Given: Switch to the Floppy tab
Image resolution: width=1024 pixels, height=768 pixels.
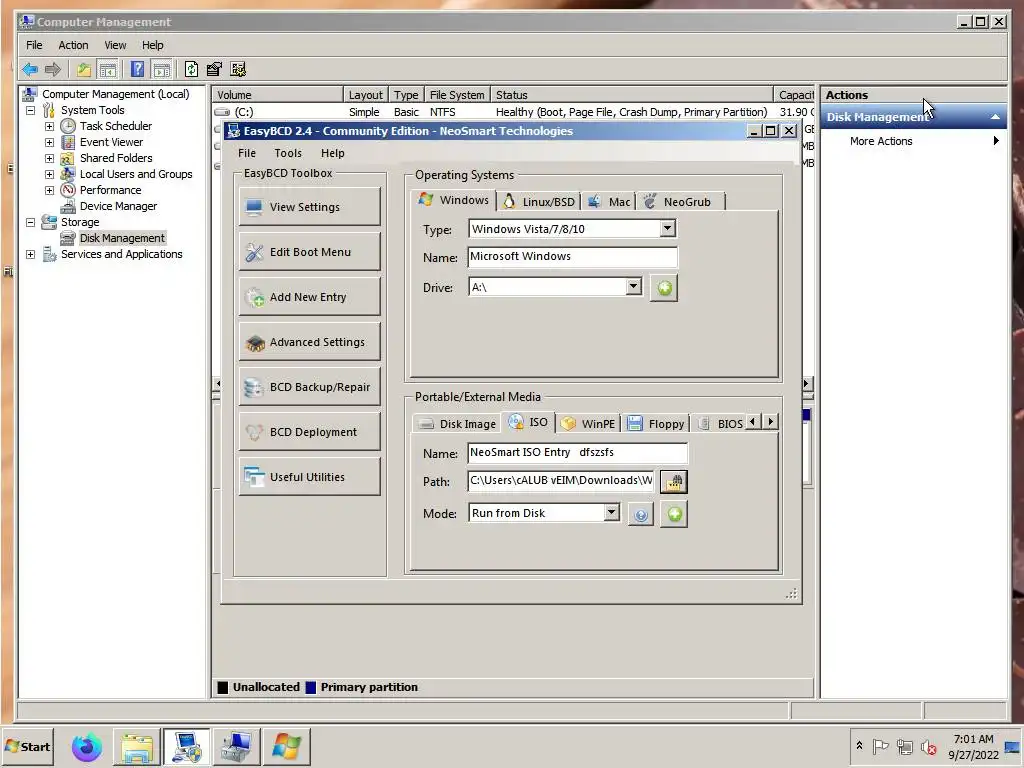Looking at the screenshot, I should tap(655, 424).
